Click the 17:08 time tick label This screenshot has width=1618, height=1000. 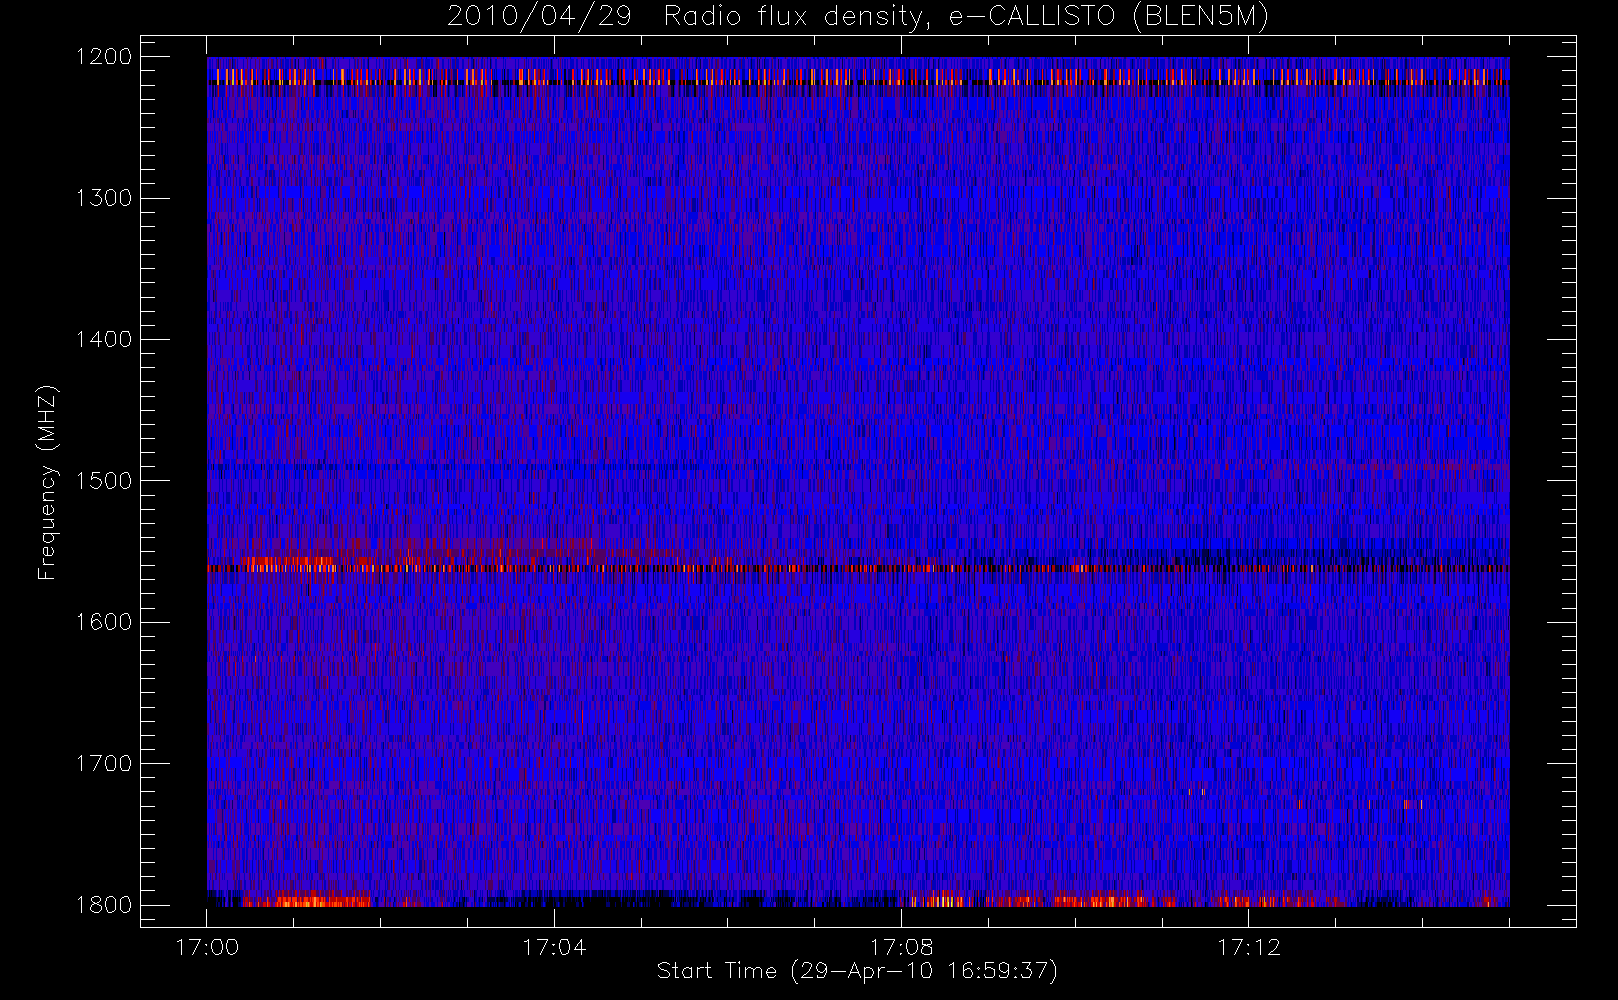tap(901, 947)
